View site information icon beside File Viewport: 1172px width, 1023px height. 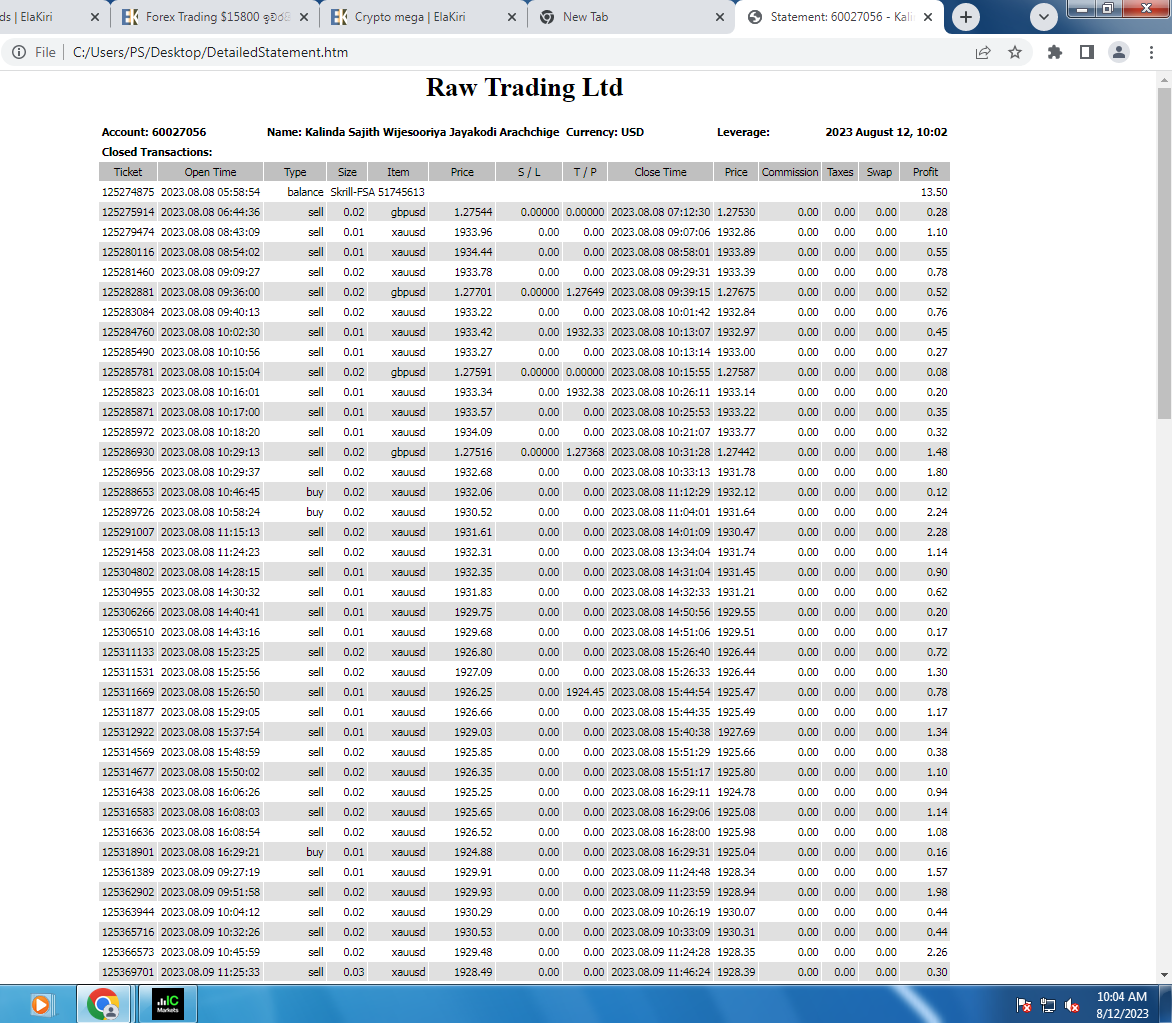[x=19, y=52]
